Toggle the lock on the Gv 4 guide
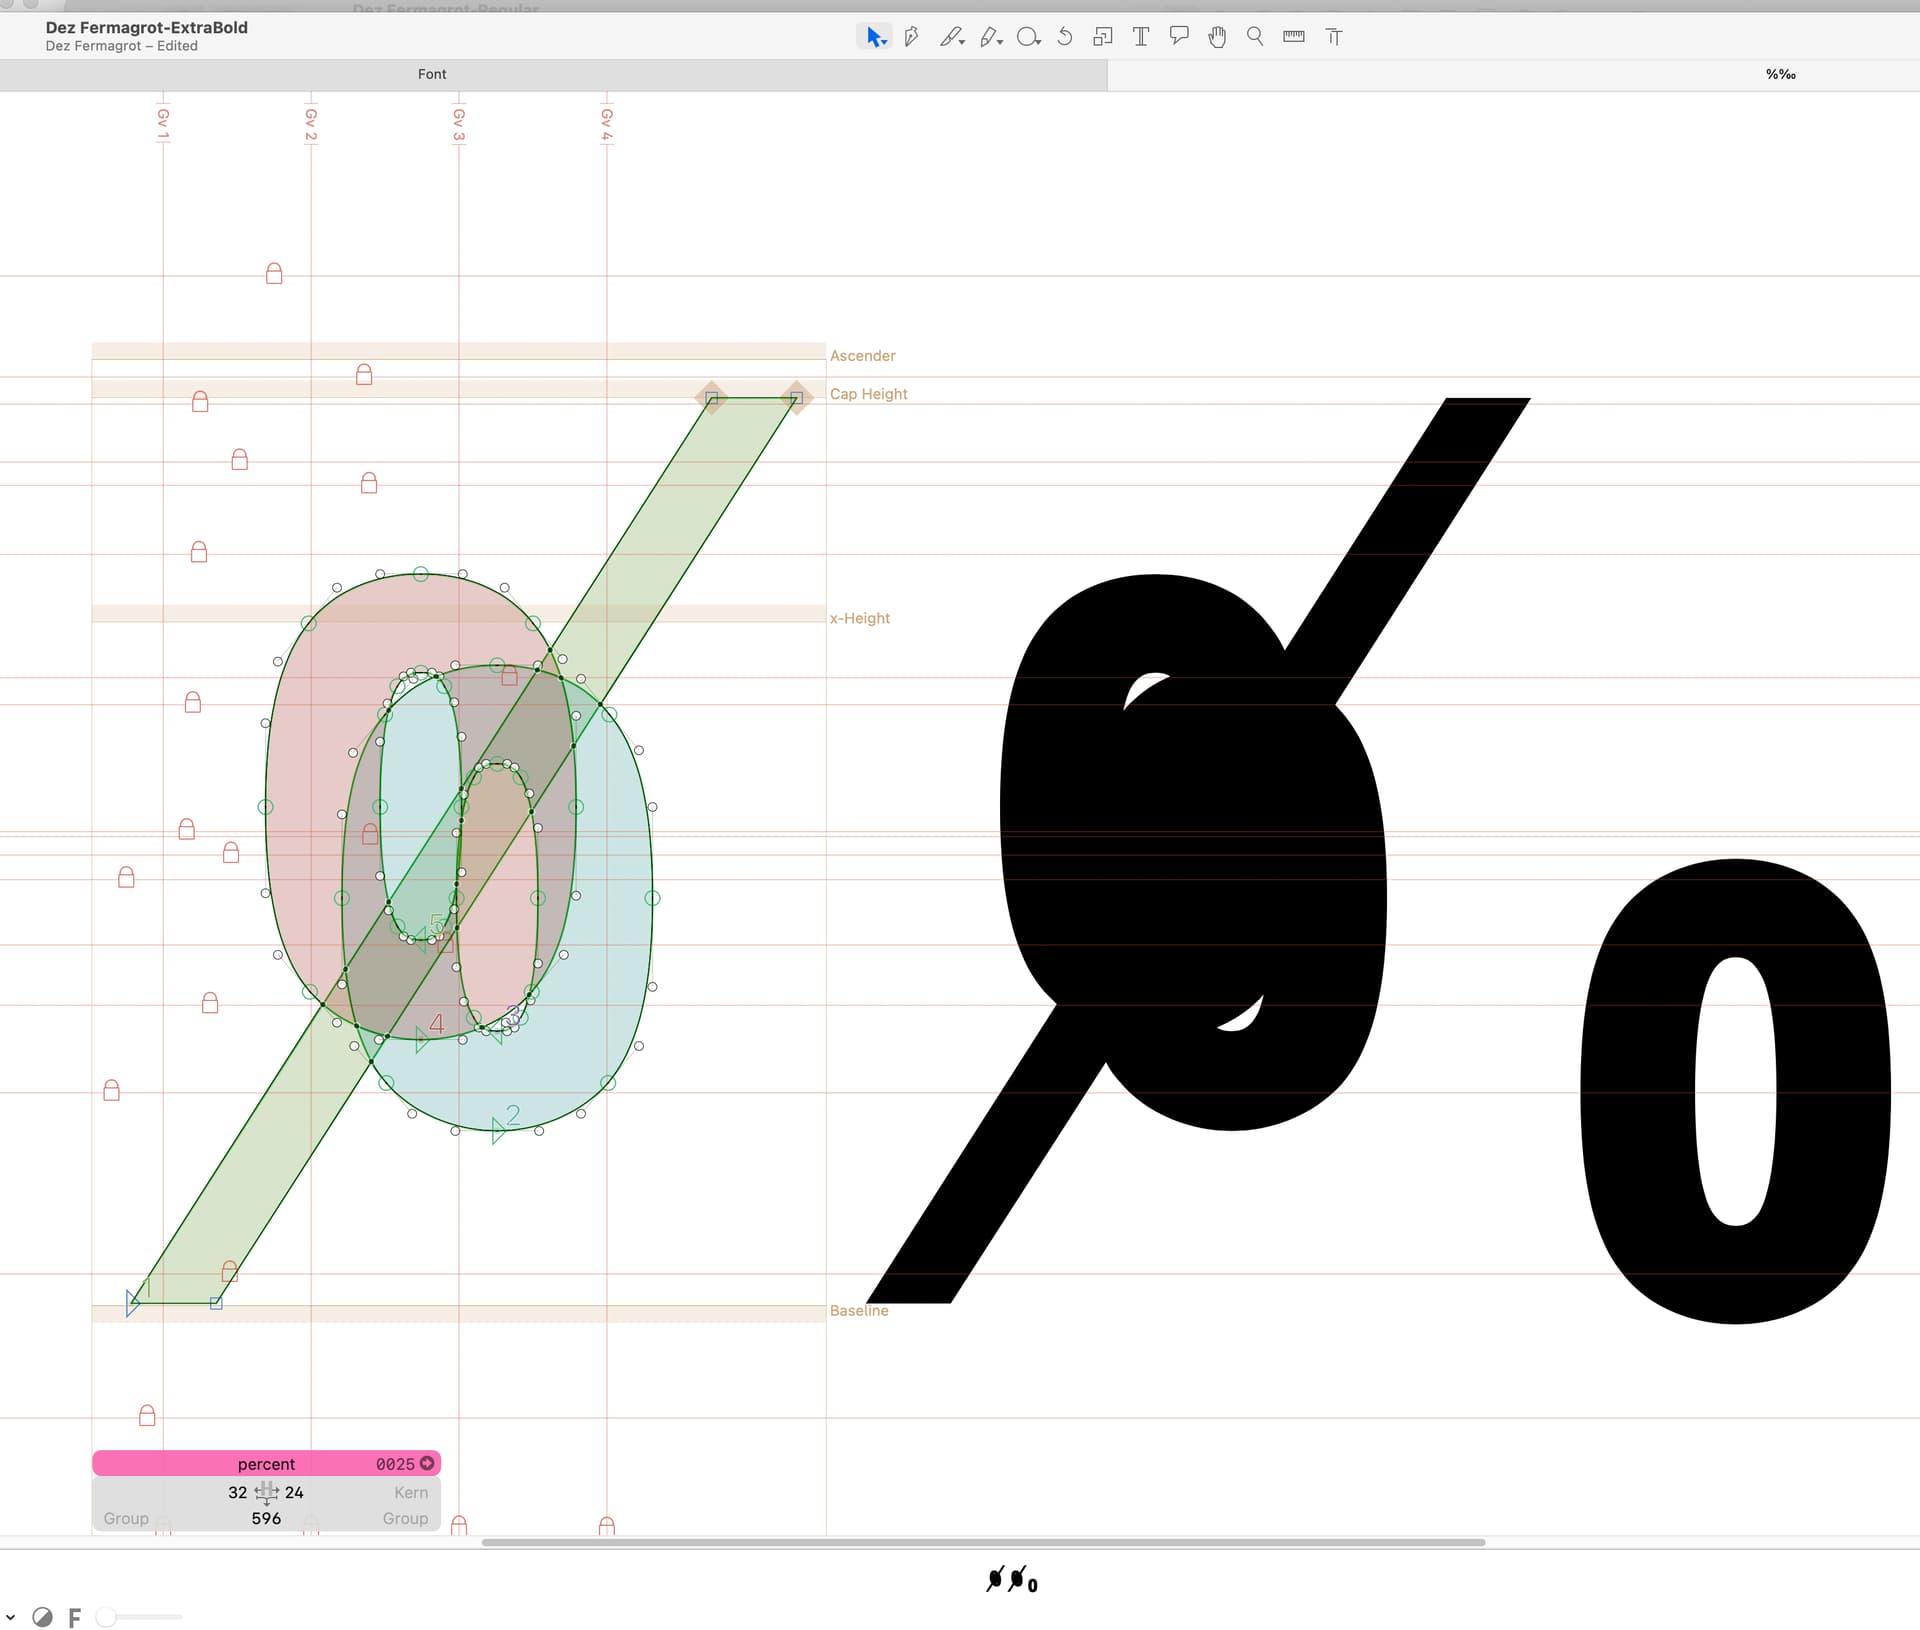The image size is (1920, 1630). pyautogui.click(x=607, y=1525)
